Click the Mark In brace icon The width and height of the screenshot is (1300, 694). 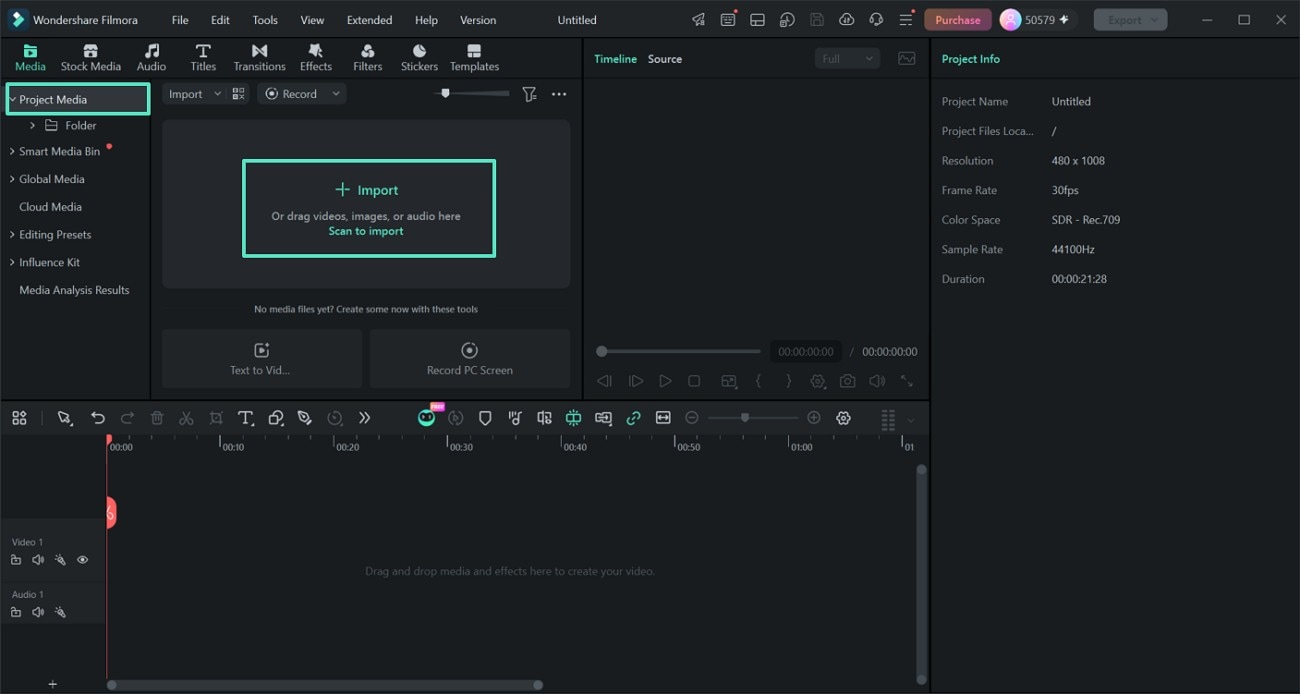758,381
